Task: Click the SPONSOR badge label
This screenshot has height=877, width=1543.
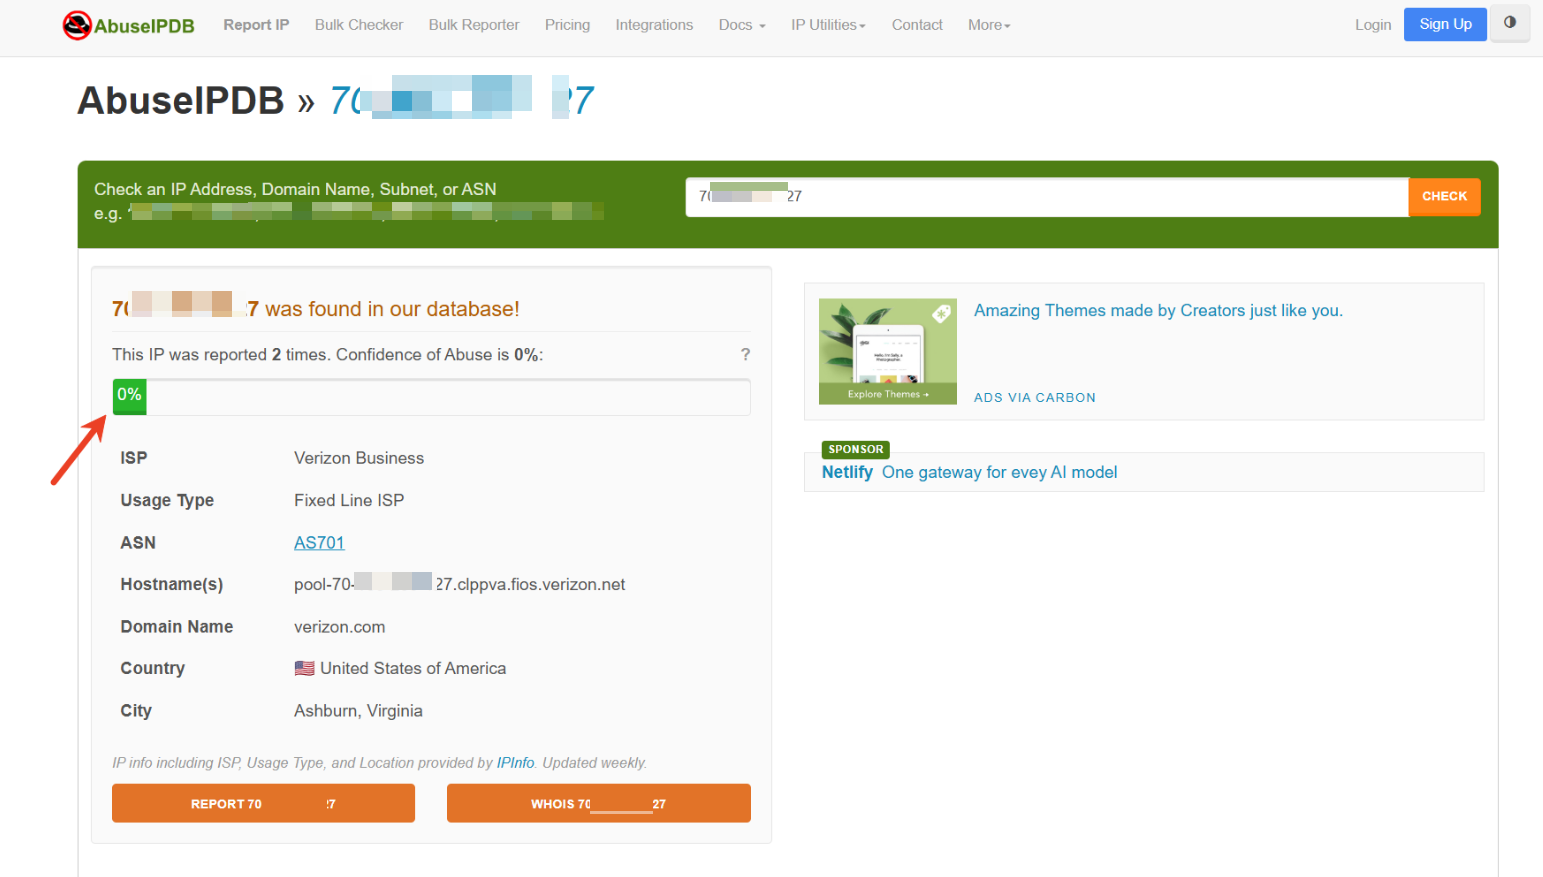Action: pos(855,449)
